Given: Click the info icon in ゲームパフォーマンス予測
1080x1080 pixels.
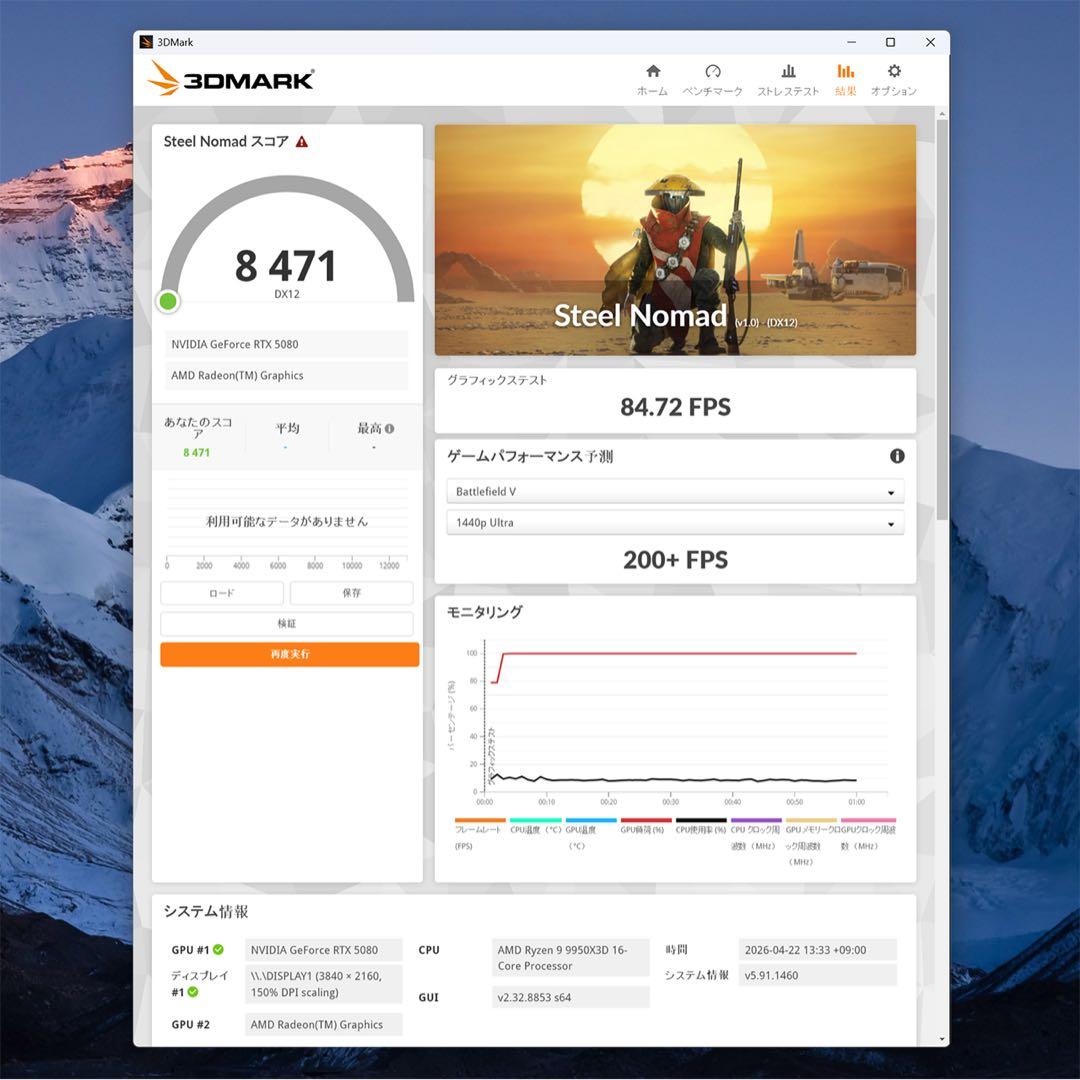Looking at the screenshot, I should tap(897, 456).
